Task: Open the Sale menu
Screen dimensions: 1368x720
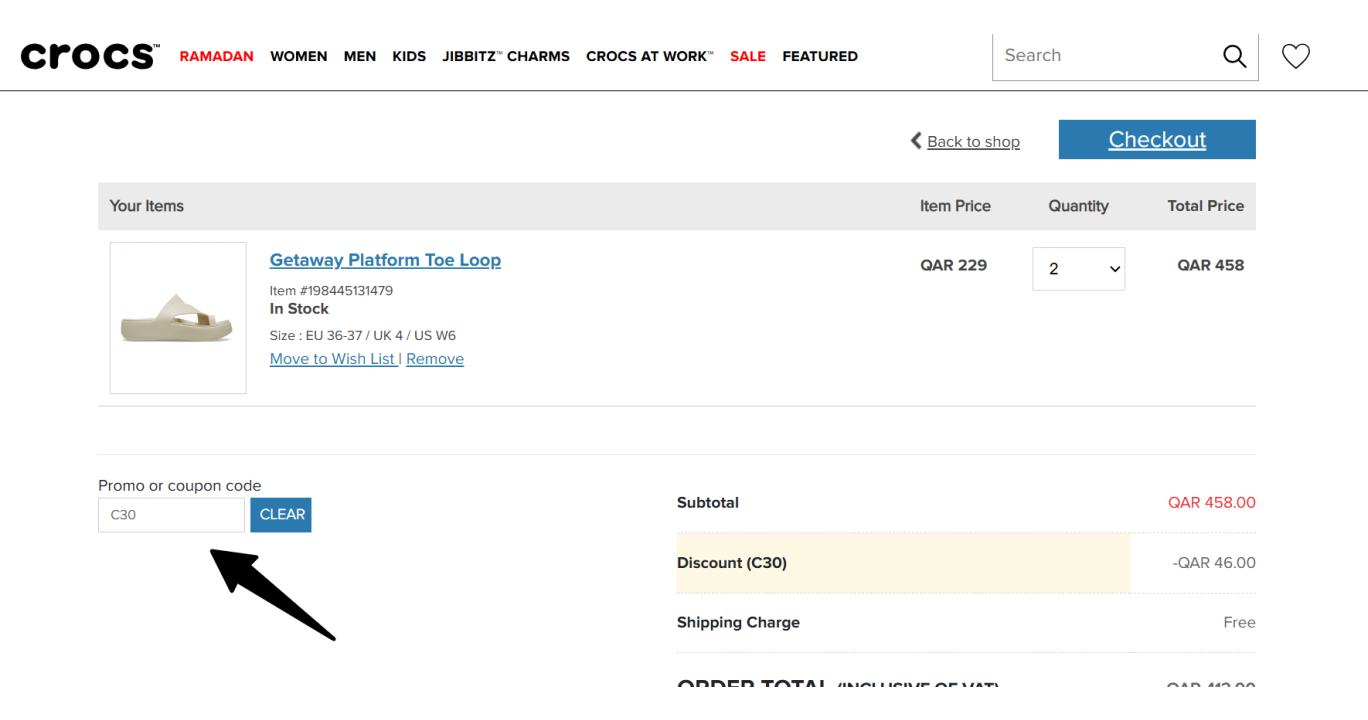Action: coord(748,56)
